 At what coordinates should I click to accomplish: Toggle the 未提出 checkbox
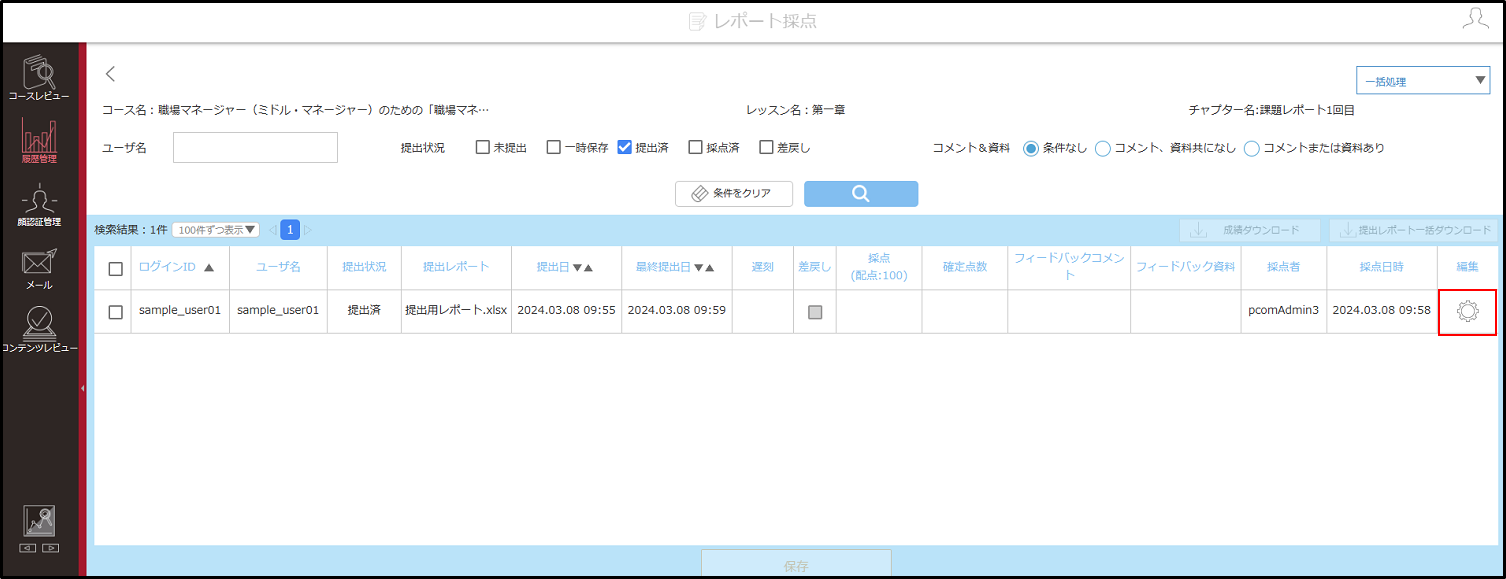point(483,147)
